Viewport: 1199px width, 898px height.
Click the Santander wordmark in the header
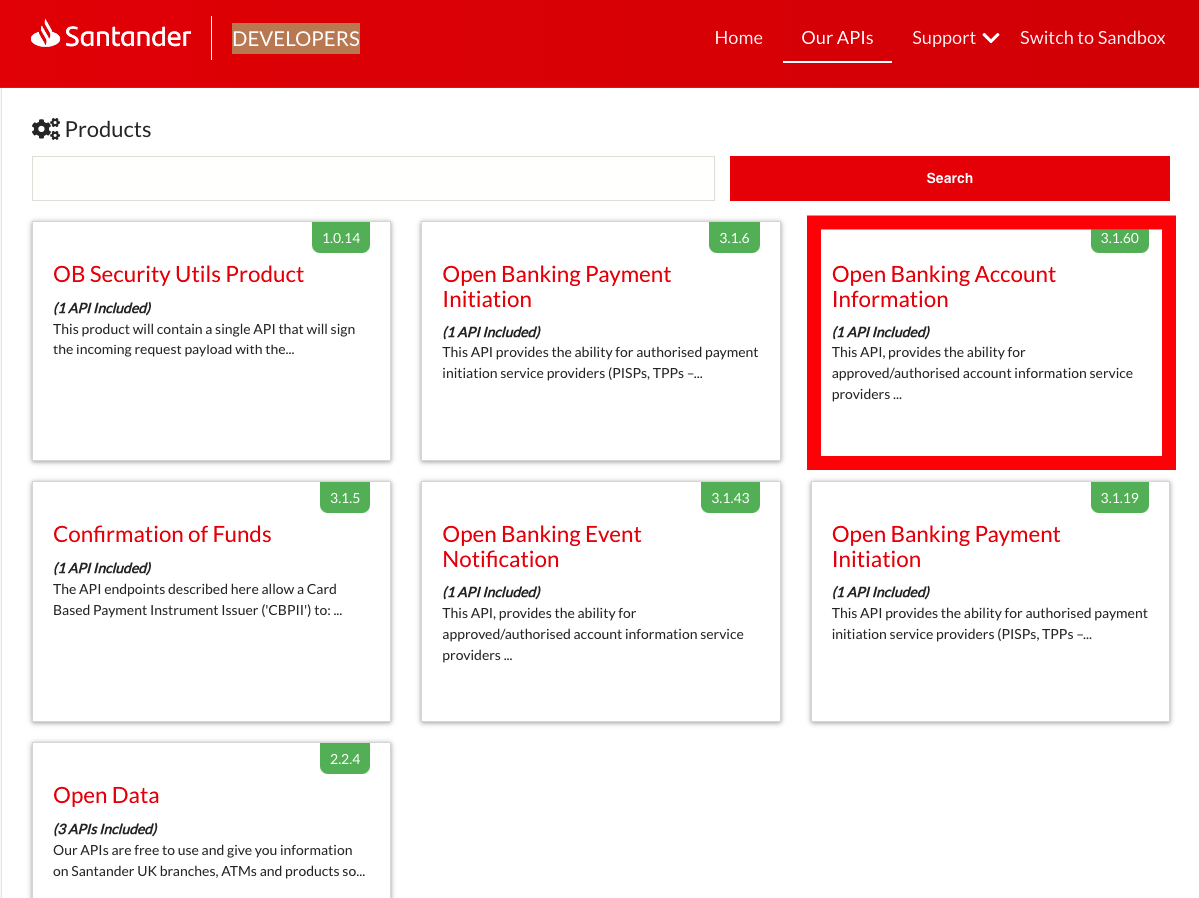point(128,36)
